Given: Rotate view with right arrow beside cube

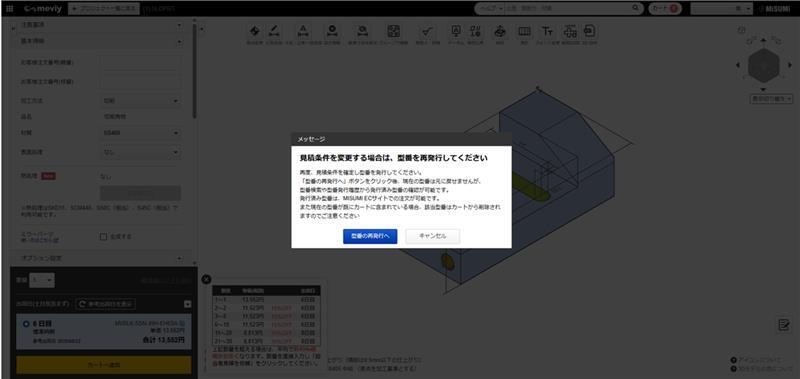Looking at the screenshot, I should [x=789, y=65].
